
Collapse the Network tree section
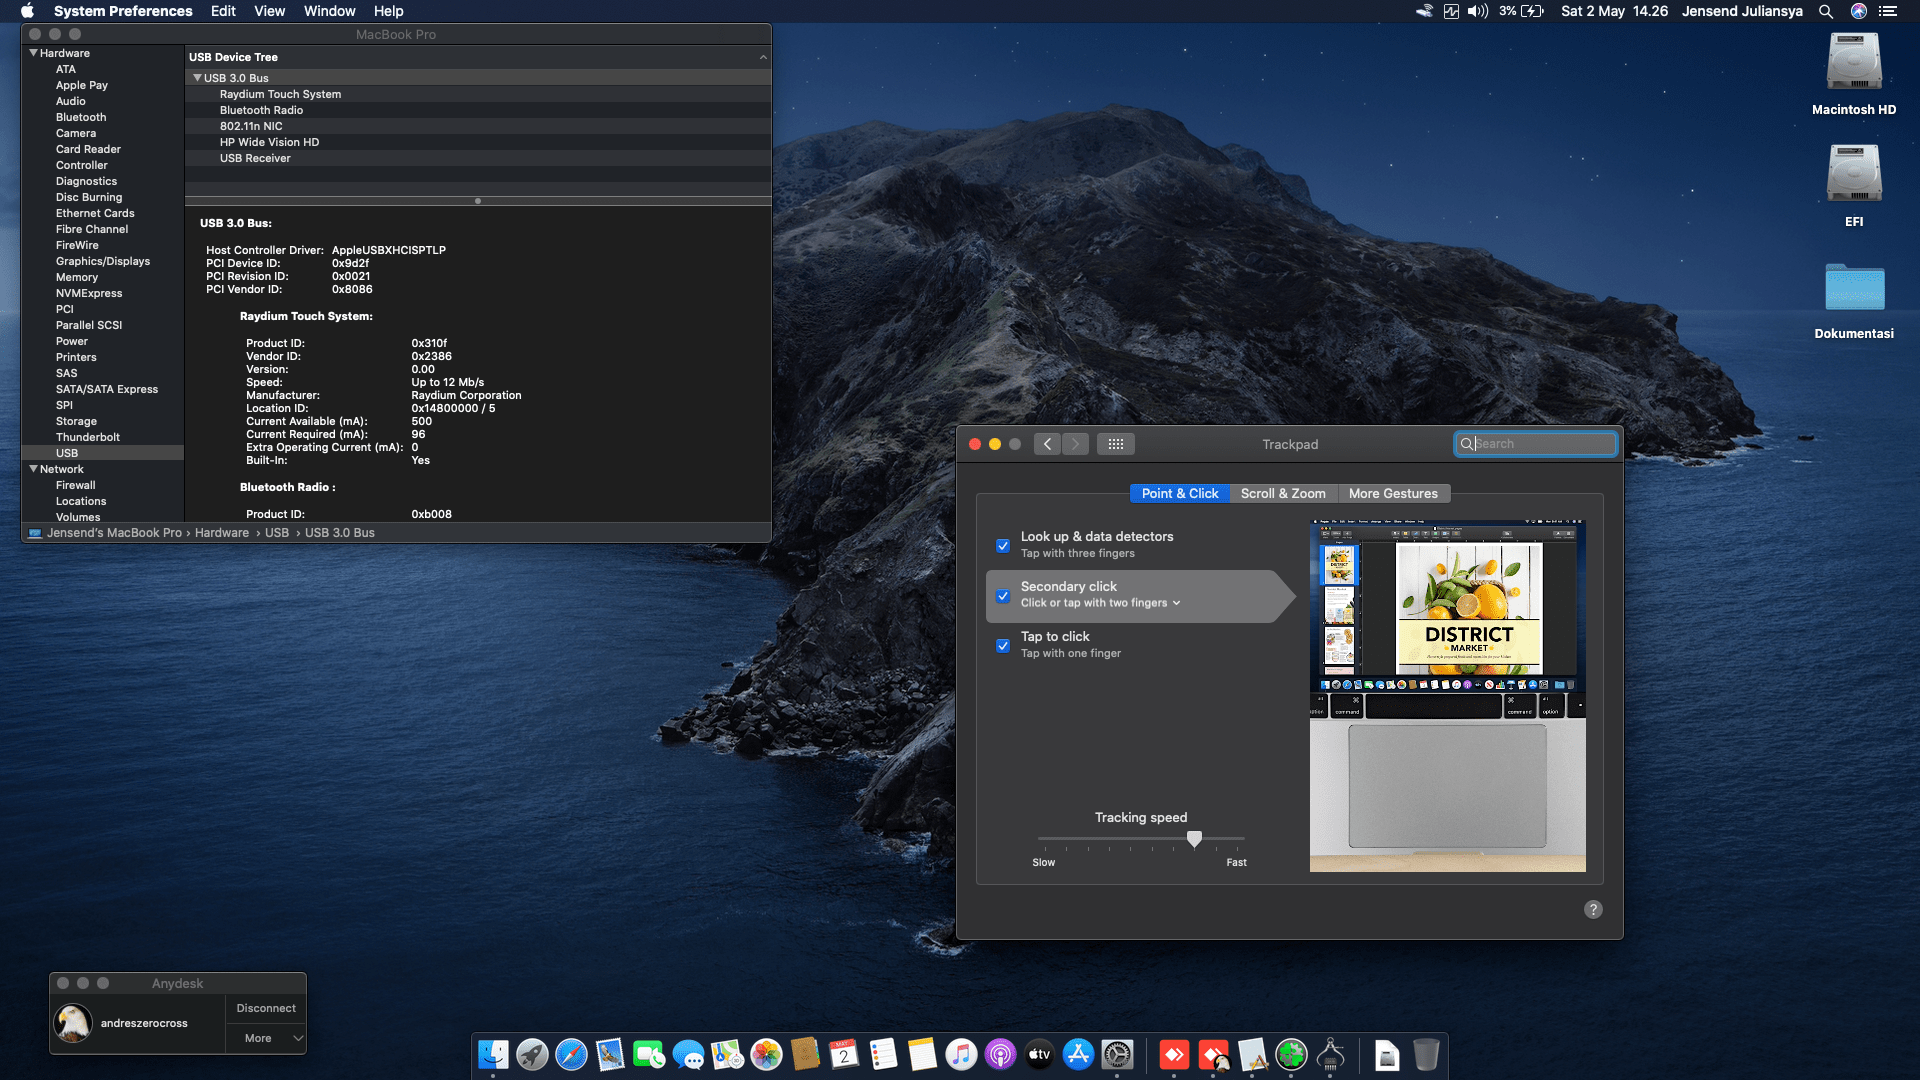[x=34, y=469]
